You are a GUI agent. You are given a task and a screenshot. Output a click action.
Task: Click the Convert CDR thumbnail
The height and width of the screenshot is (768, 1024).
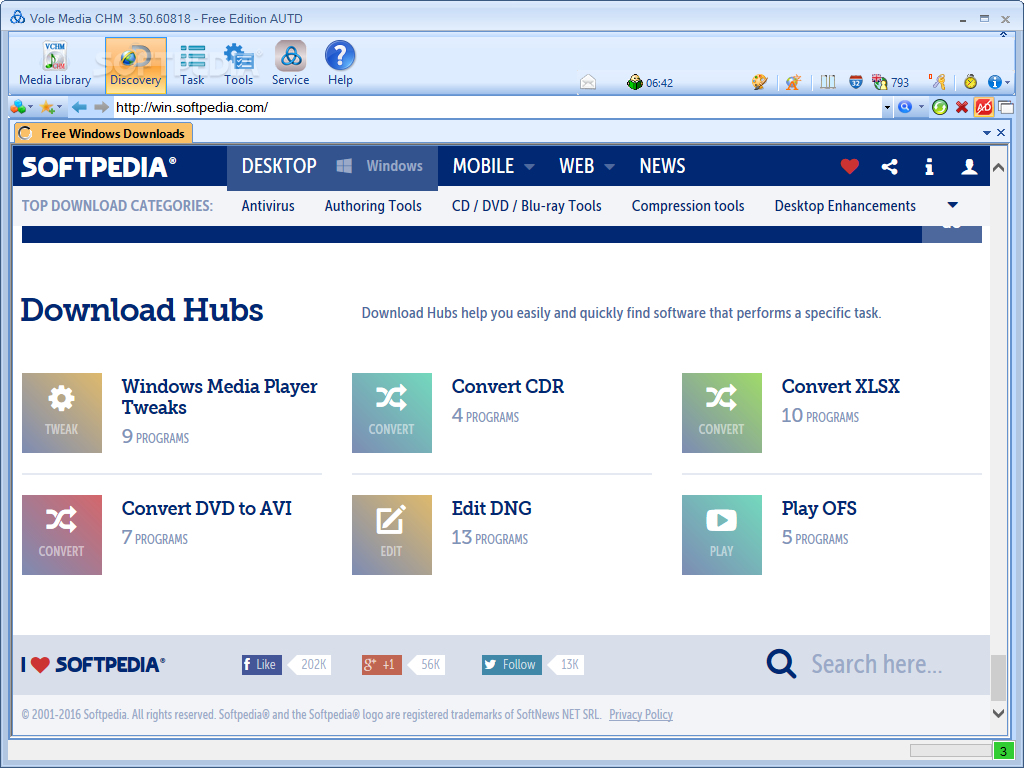click(x=392, y=413)
